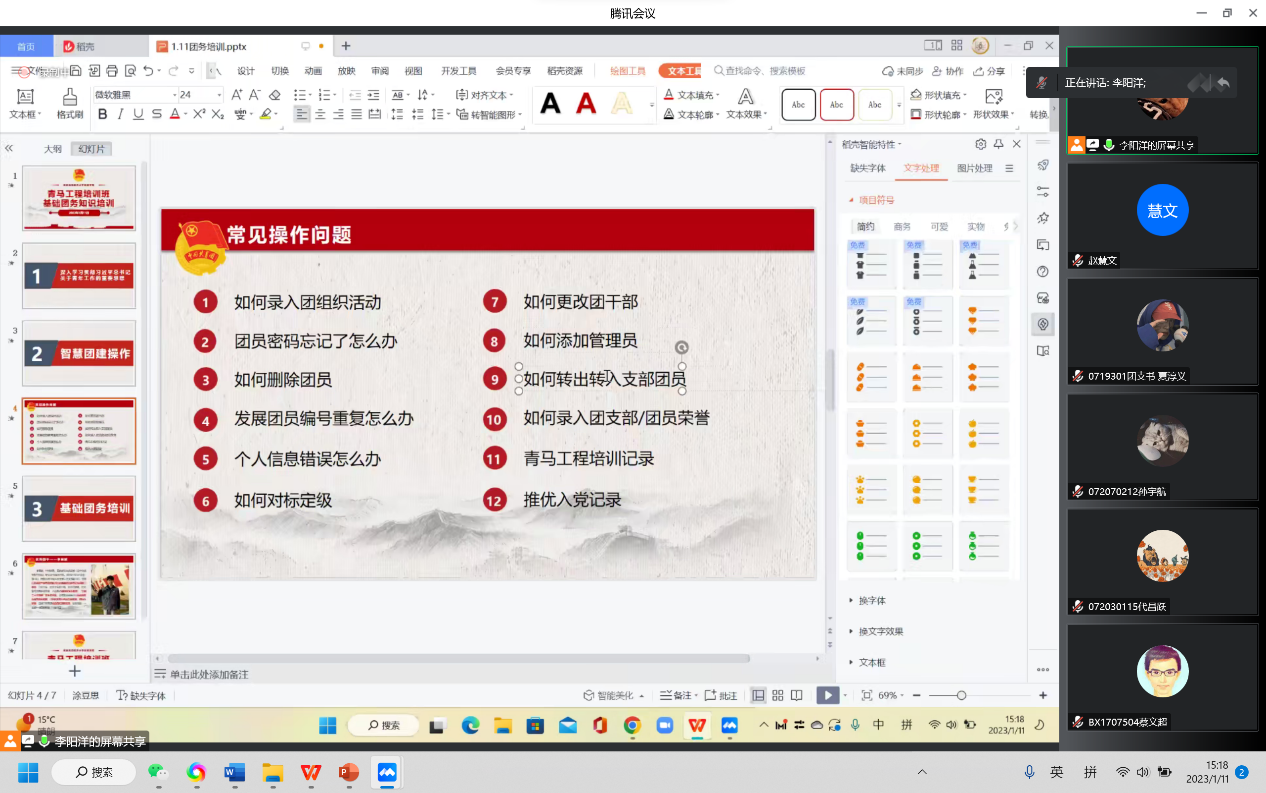Select the slide 3 基础团务培训 thumbnail

click(79, 508)
